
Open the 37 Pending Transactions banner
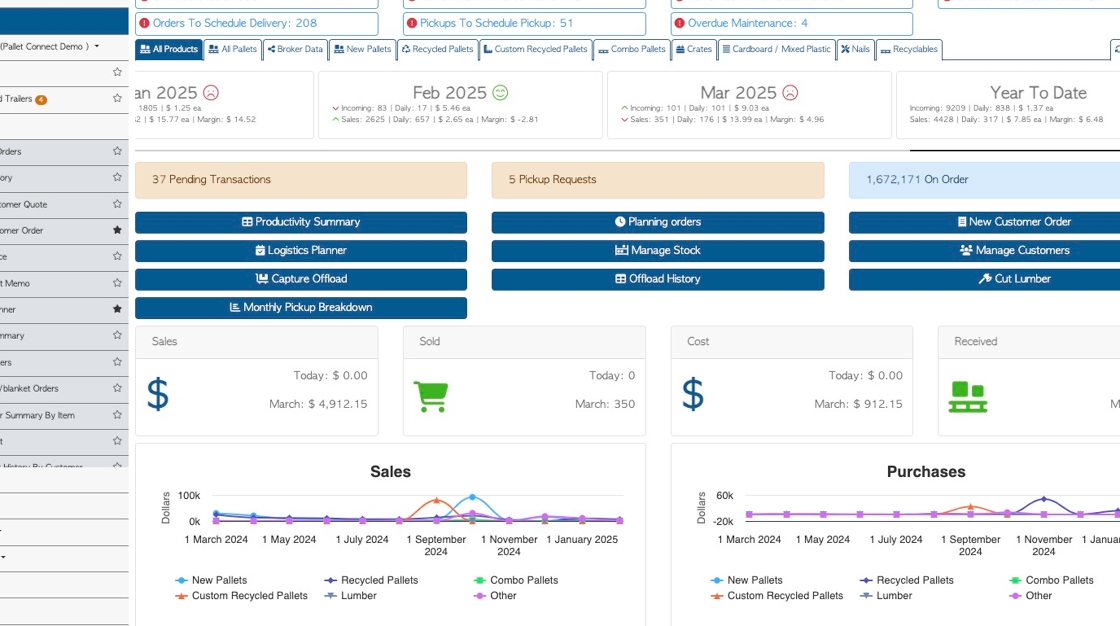(301, 180)
